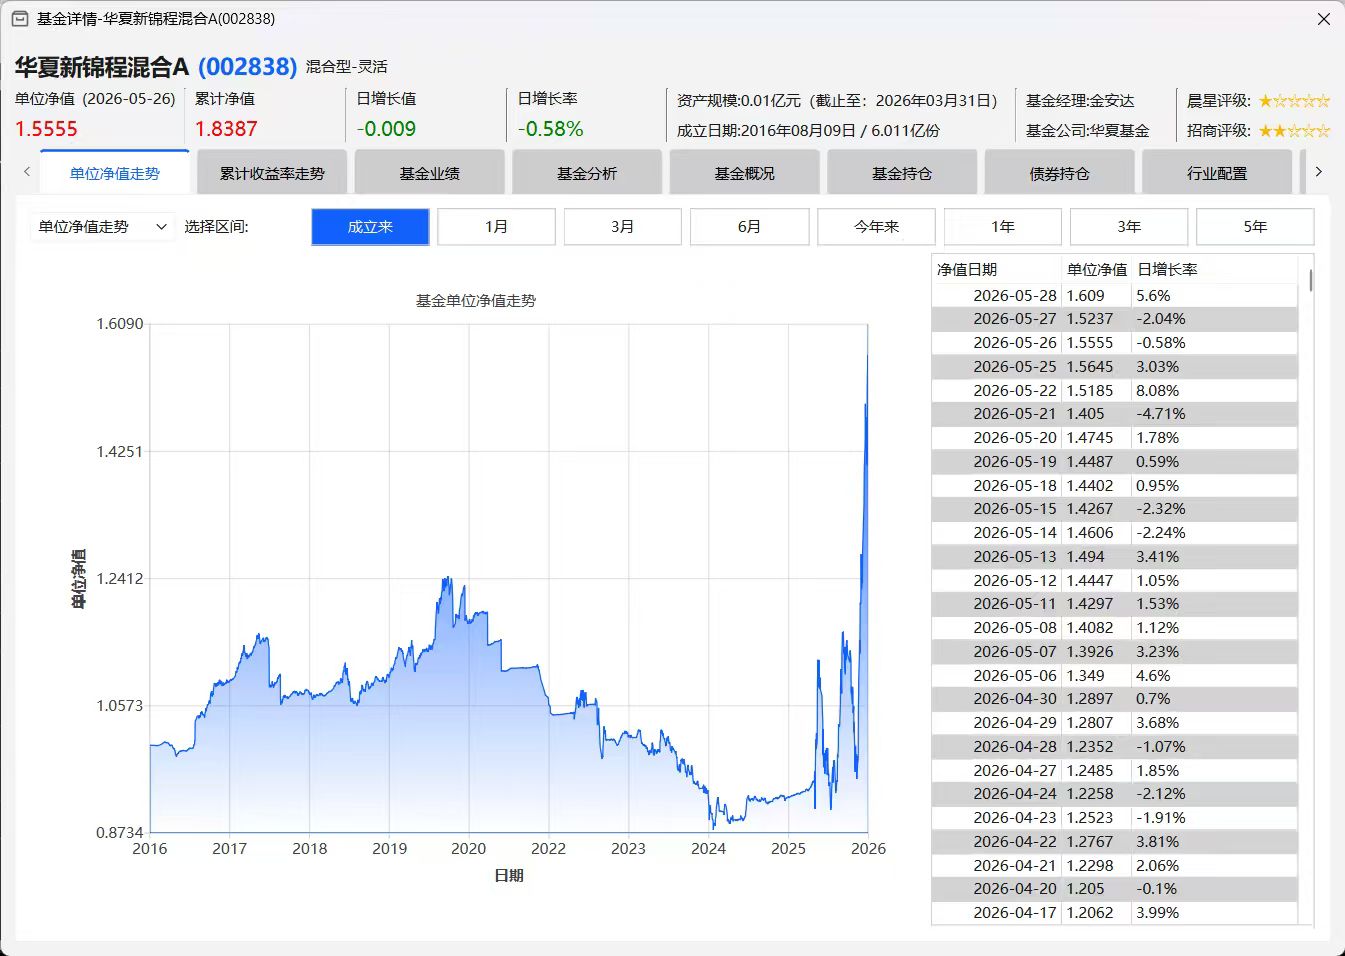The width and height of the screenshot is (1345, 956).
Task: Select the row dated 2026-04-23
Action: coord(1115,818)
